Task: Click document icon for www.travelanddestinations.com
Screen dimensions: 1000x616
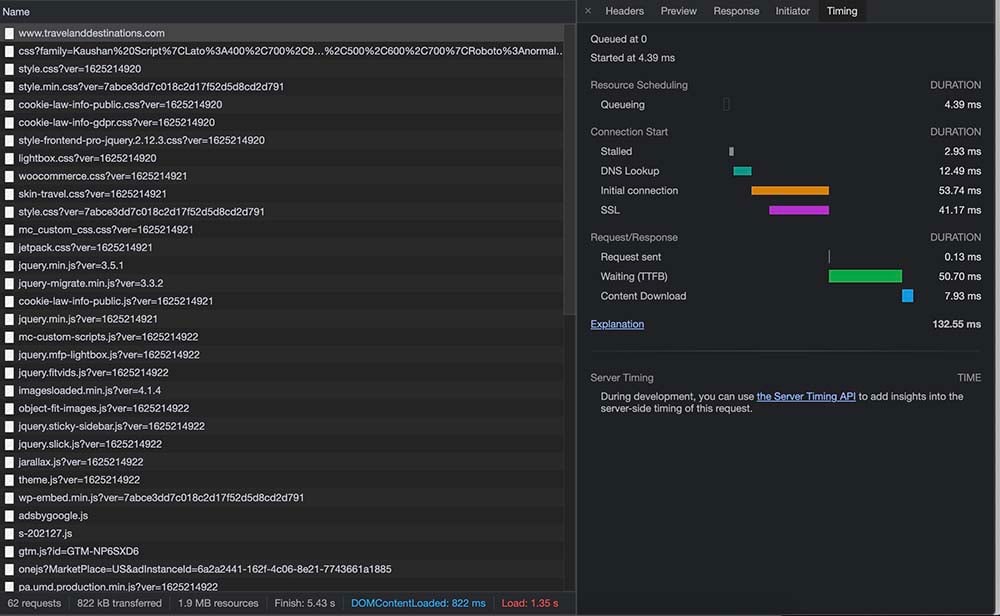Action: tap(9, 33)
